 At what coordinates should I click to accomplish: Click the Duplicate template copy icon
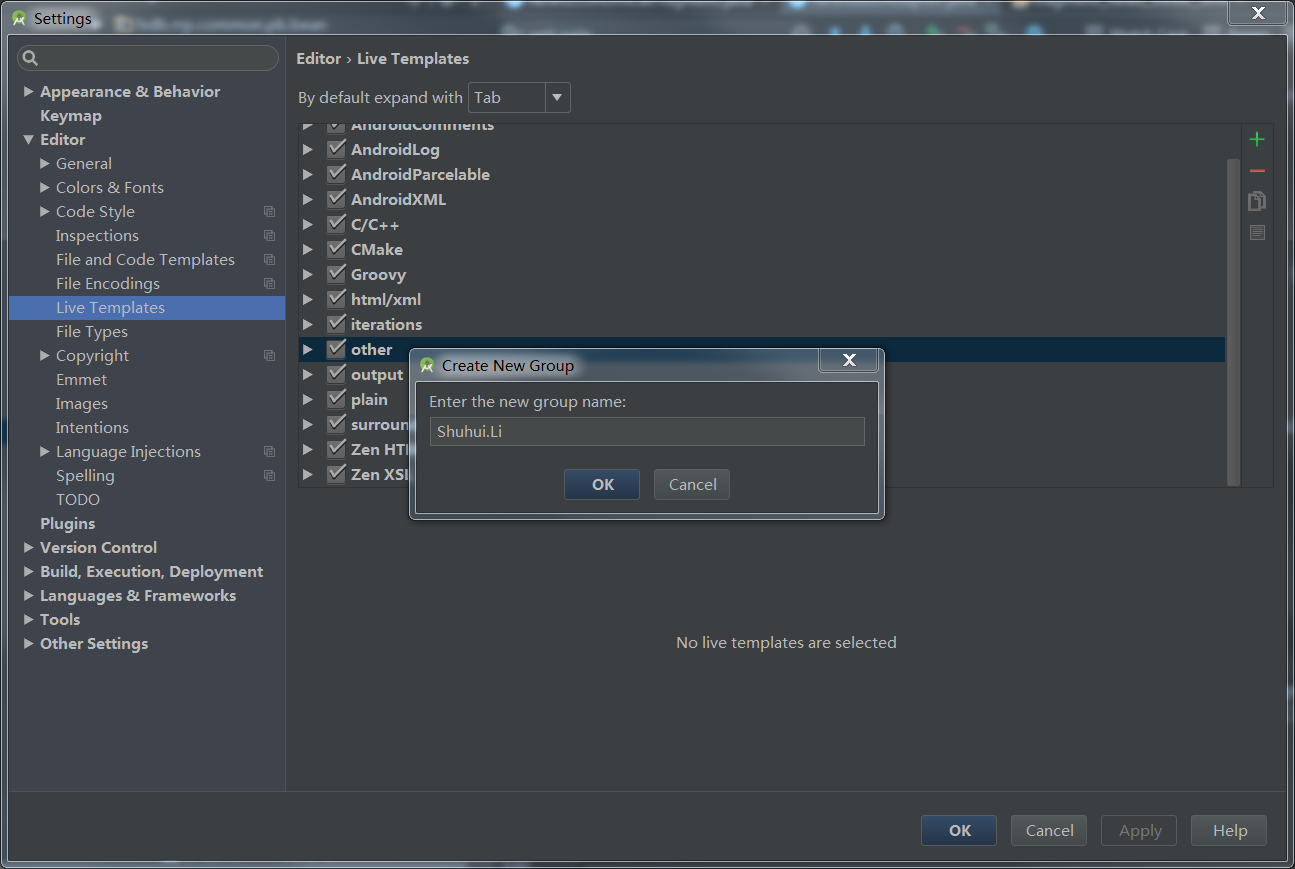(1257, 202)
